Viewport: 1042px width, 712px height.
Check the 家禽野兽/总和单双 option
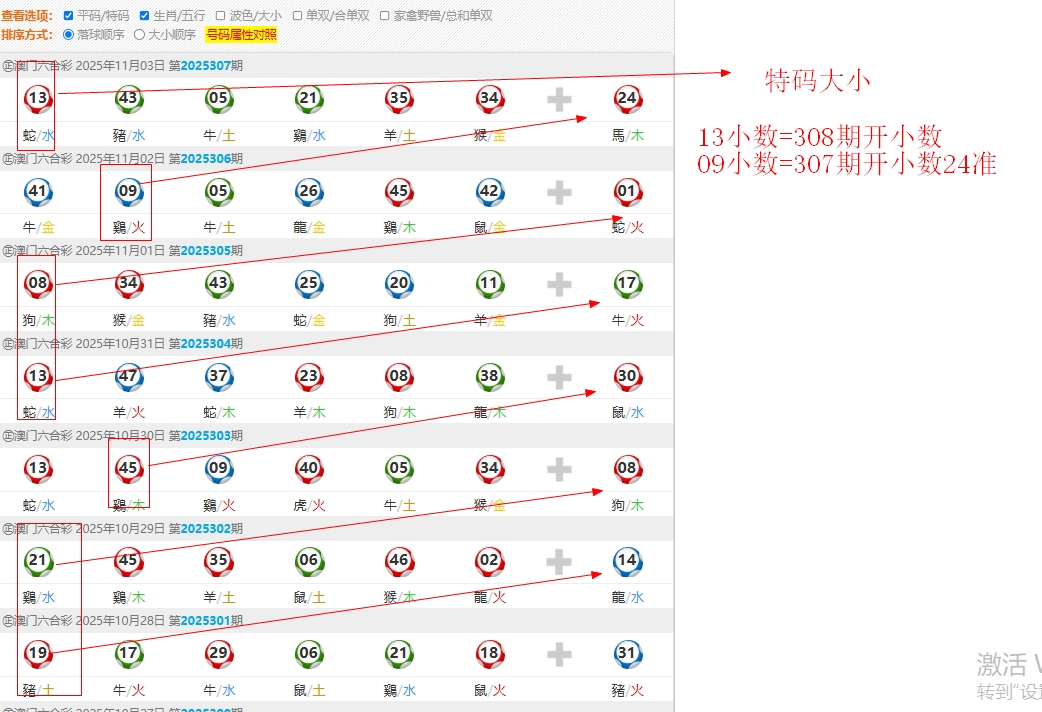point(385,16)
